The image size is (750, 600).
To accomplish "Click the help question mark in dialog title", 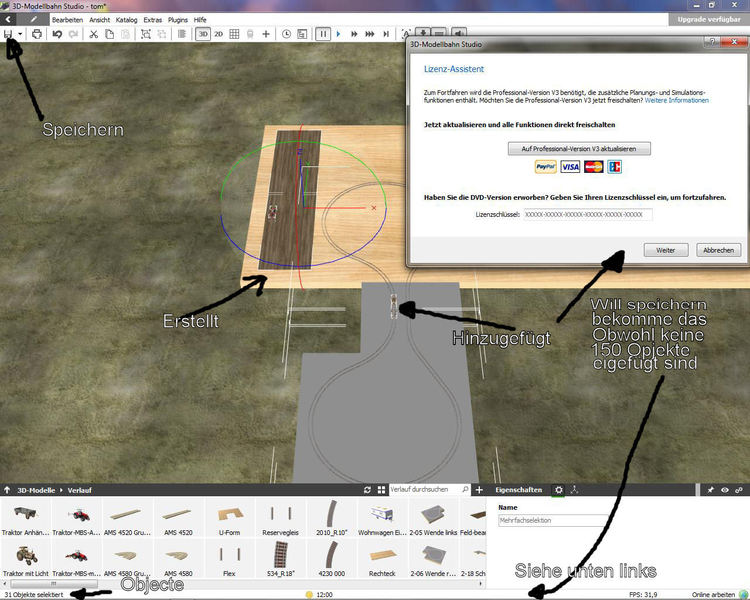I will click(712, 42).
